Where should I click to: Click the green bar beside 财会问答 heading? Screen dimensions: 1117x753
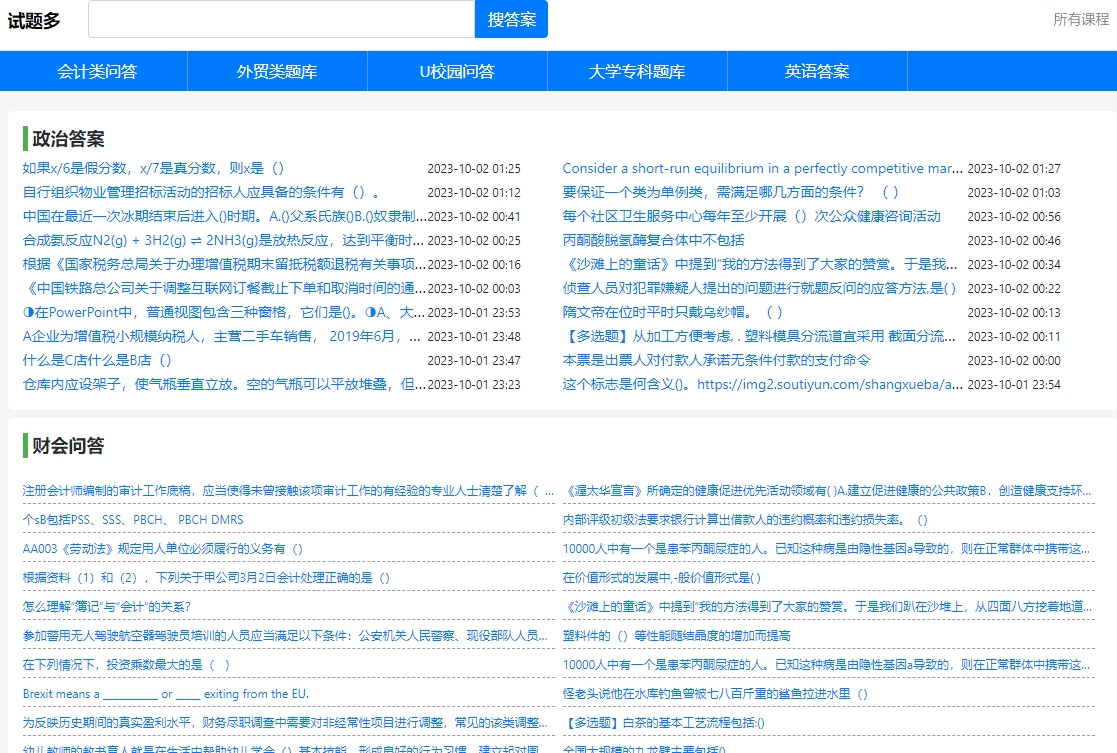[24, 445]
